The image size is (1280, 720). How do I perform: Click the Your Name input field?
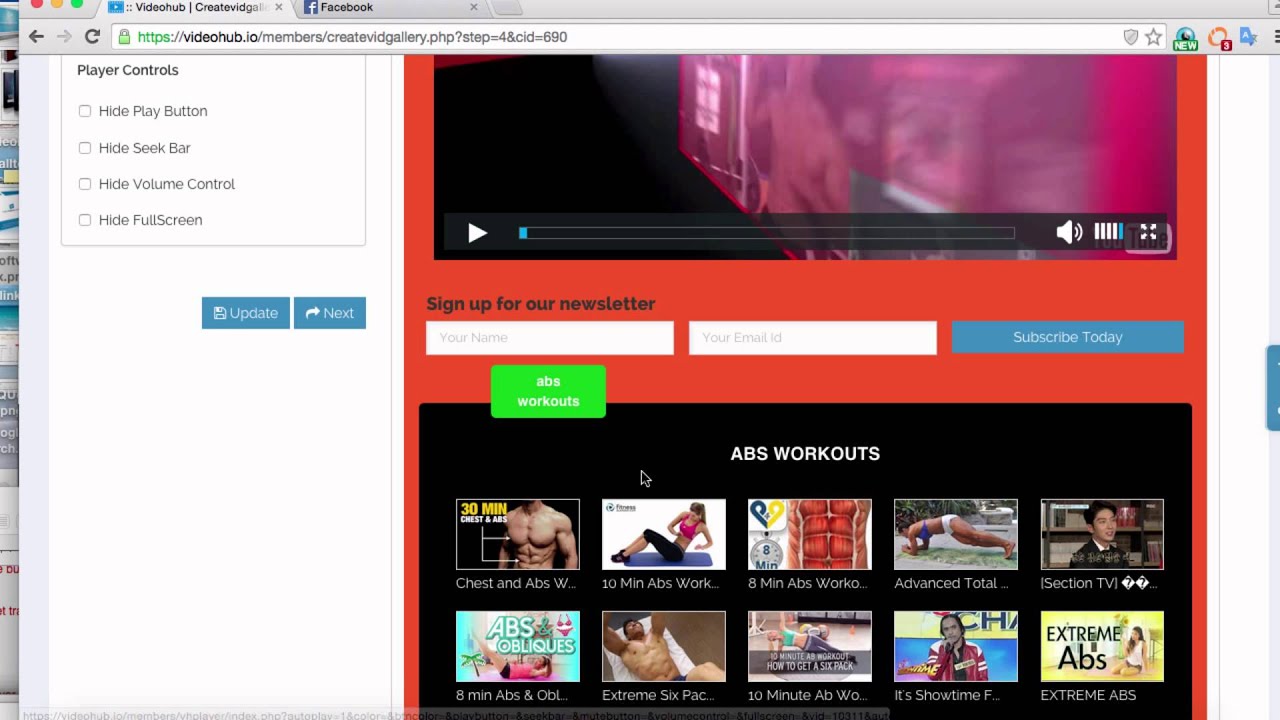click(x=550, y=337)
